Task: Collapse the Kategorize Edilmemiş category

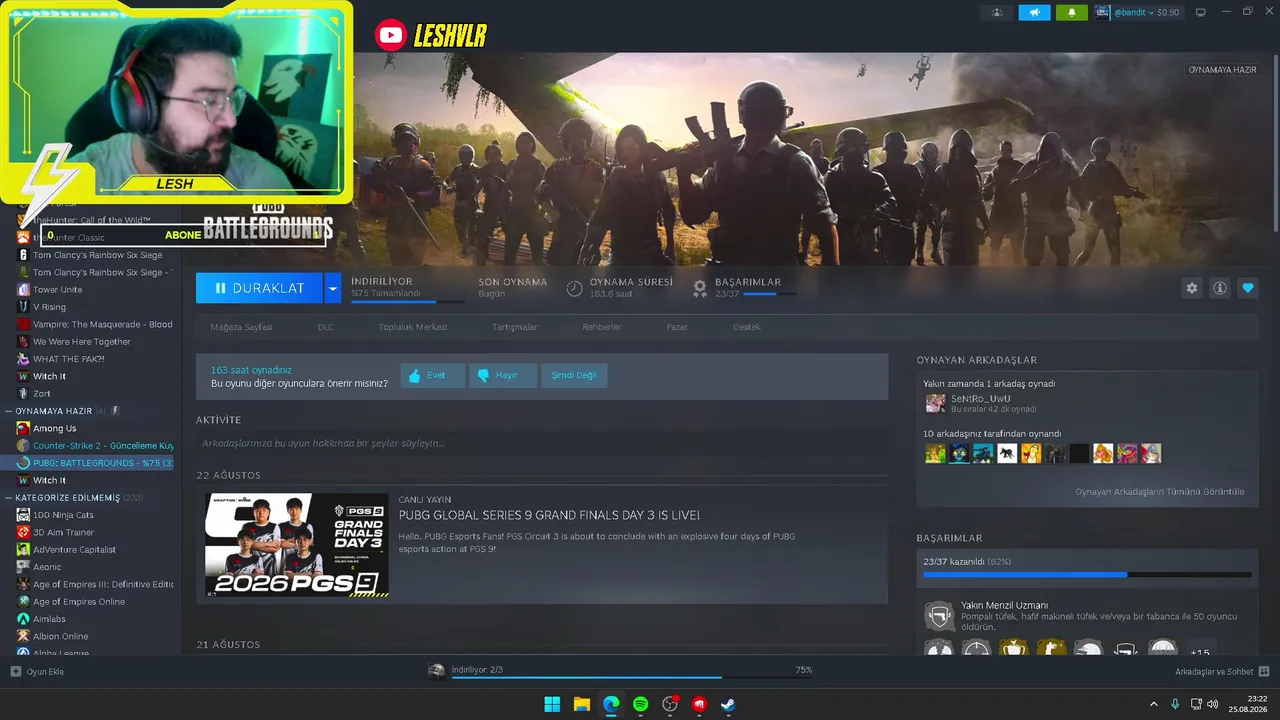Action: point(9,497)
